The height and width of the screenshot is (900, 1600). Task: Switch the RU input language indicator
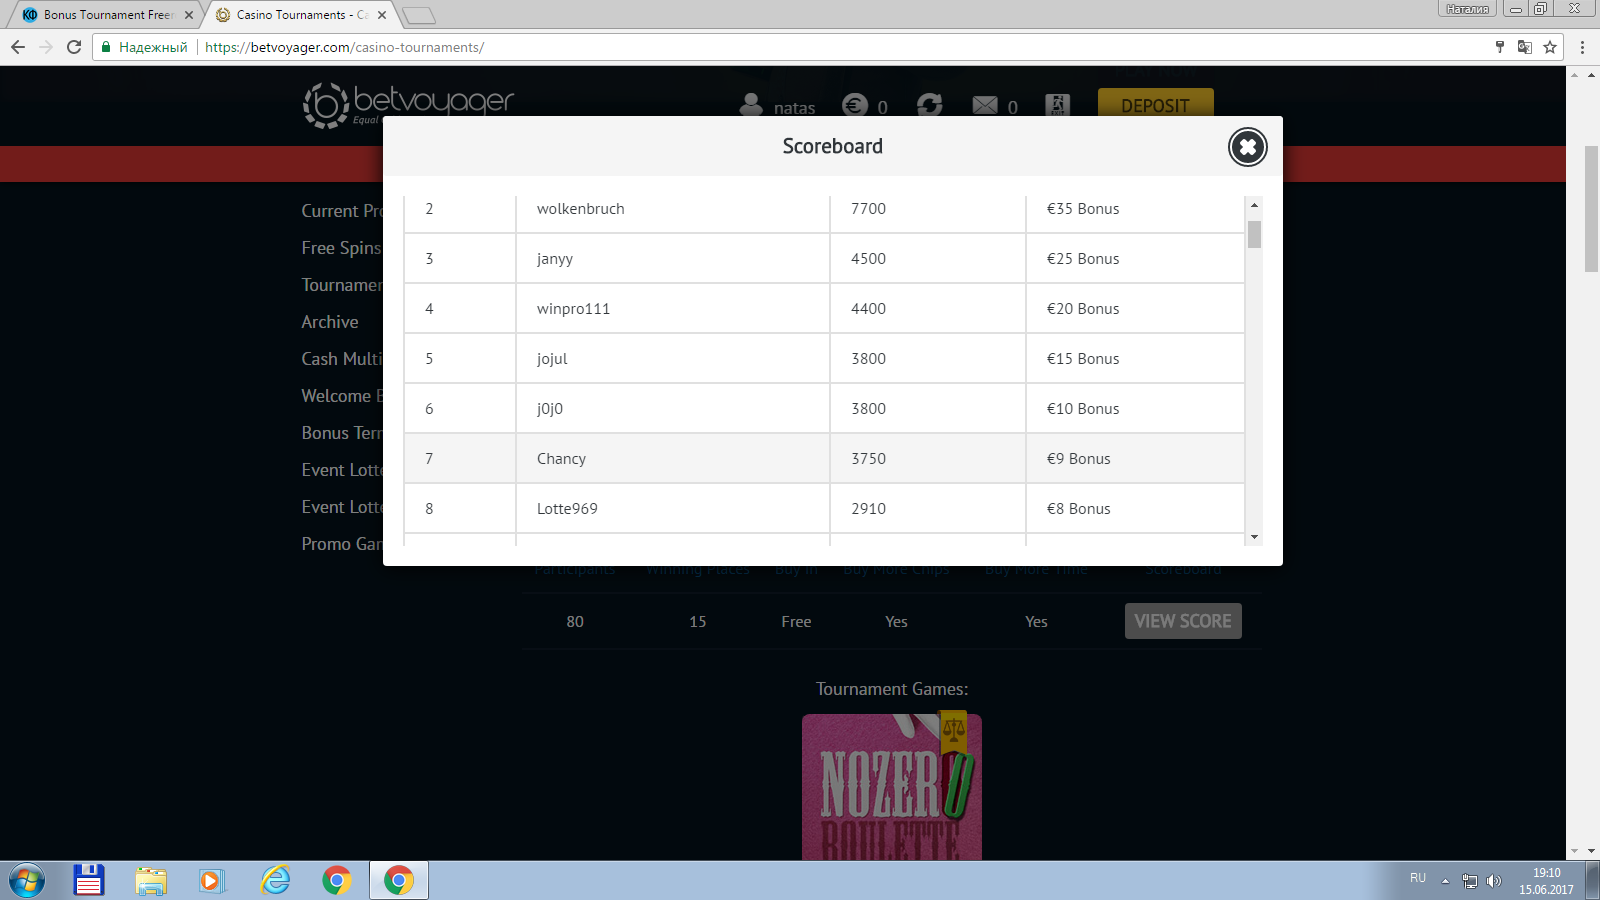(x=1418, y=878)
